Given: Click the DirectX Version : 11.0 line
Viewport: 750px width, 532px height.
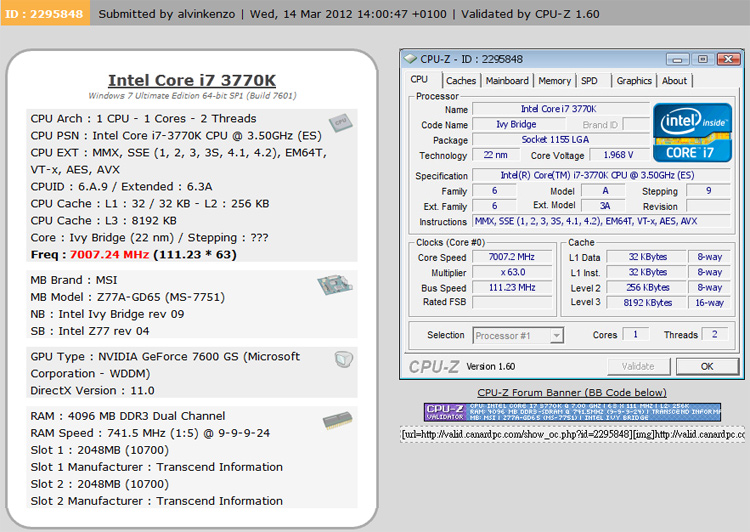Looking at the screenshot, I should pos(92,390).
